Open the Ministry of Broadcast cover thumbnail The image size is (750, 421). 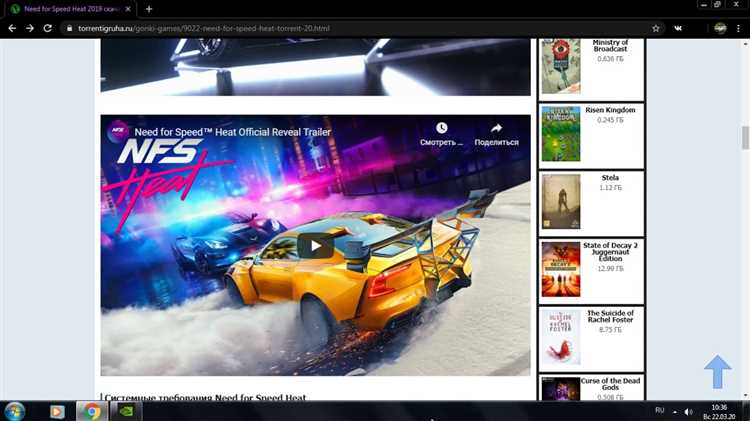(x=561, y=66)
